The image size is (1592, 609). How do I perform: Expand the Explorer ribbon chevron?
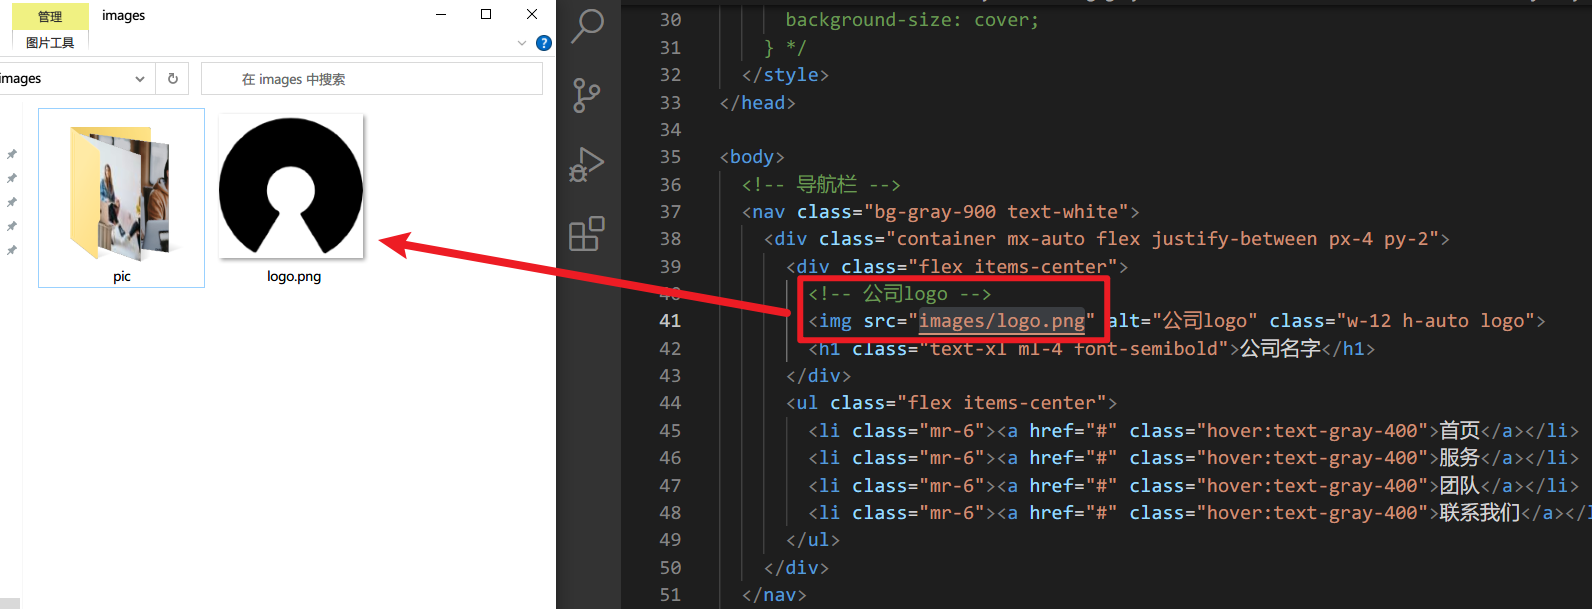coord(522,43)
